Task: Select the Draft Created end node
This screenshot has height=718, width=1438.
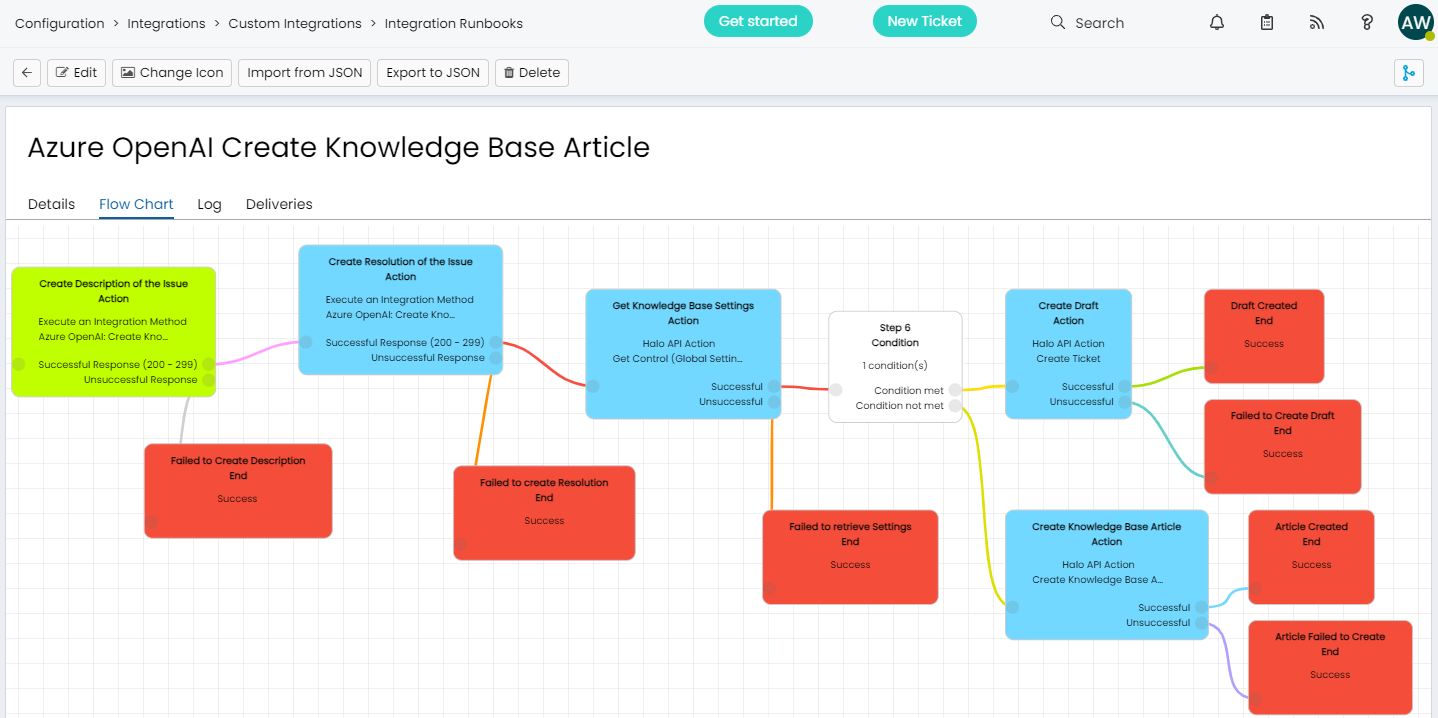Action: (1264, 336)
